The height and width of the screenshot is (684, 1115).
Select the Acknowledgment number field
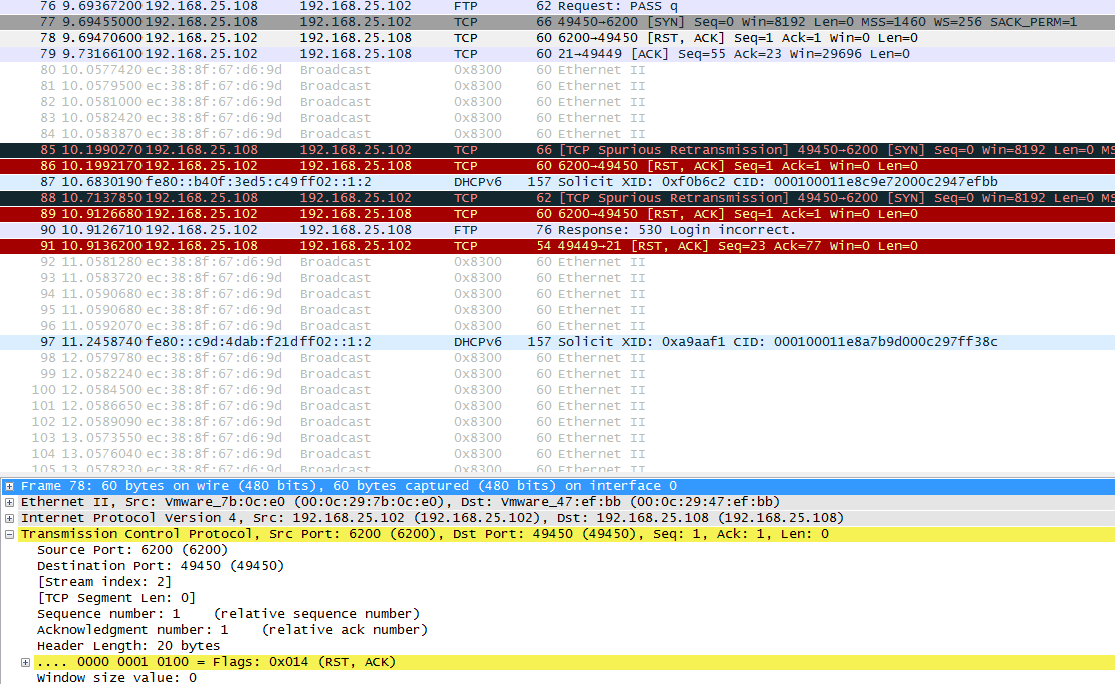point(232,630)
